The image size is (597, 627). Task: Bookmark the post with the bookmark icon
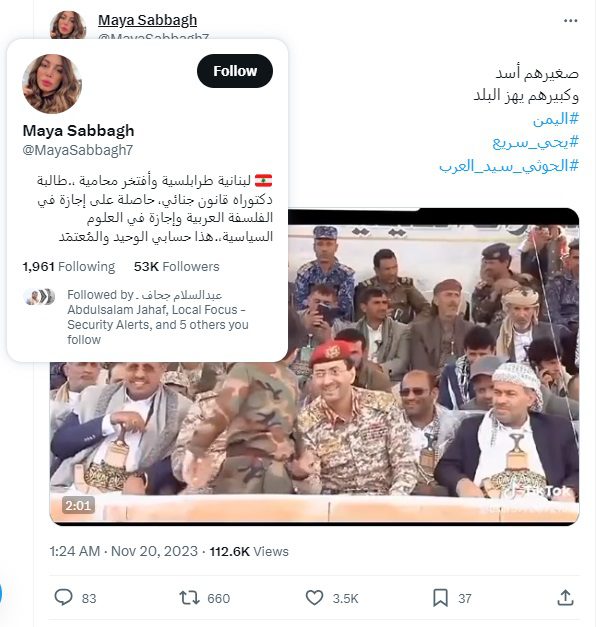tap(440, 598)
